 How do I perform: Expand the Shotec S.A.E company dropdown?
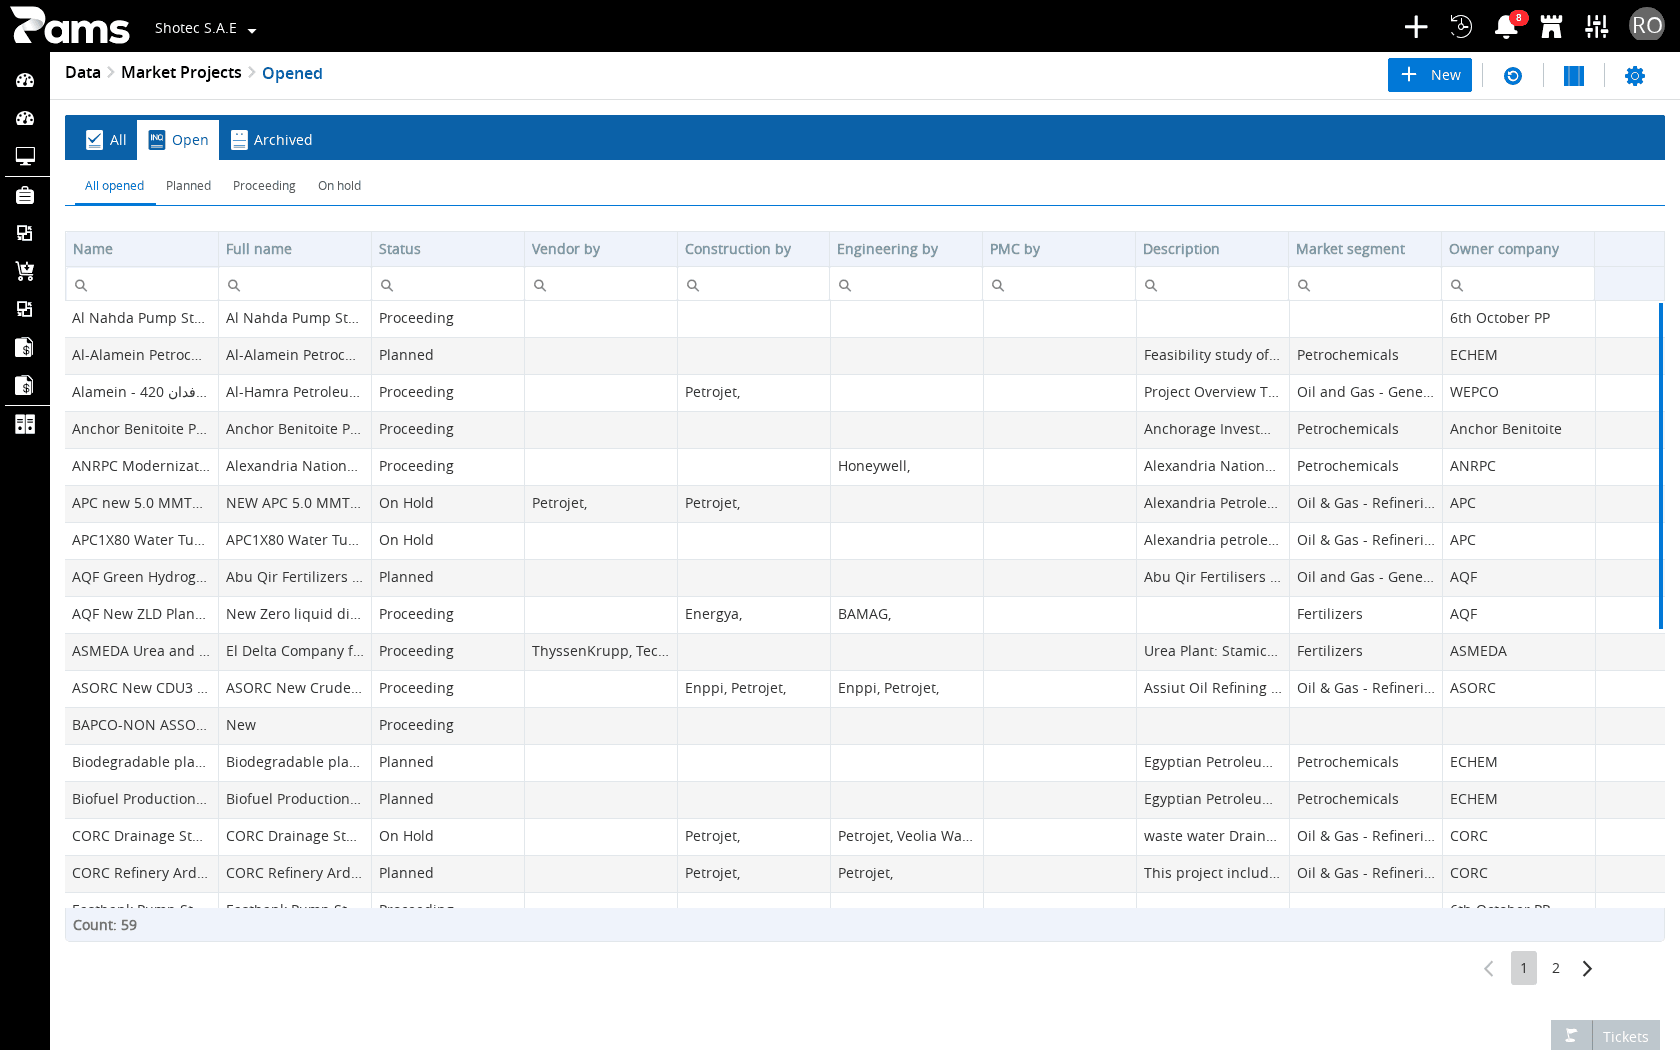(206, 28)
